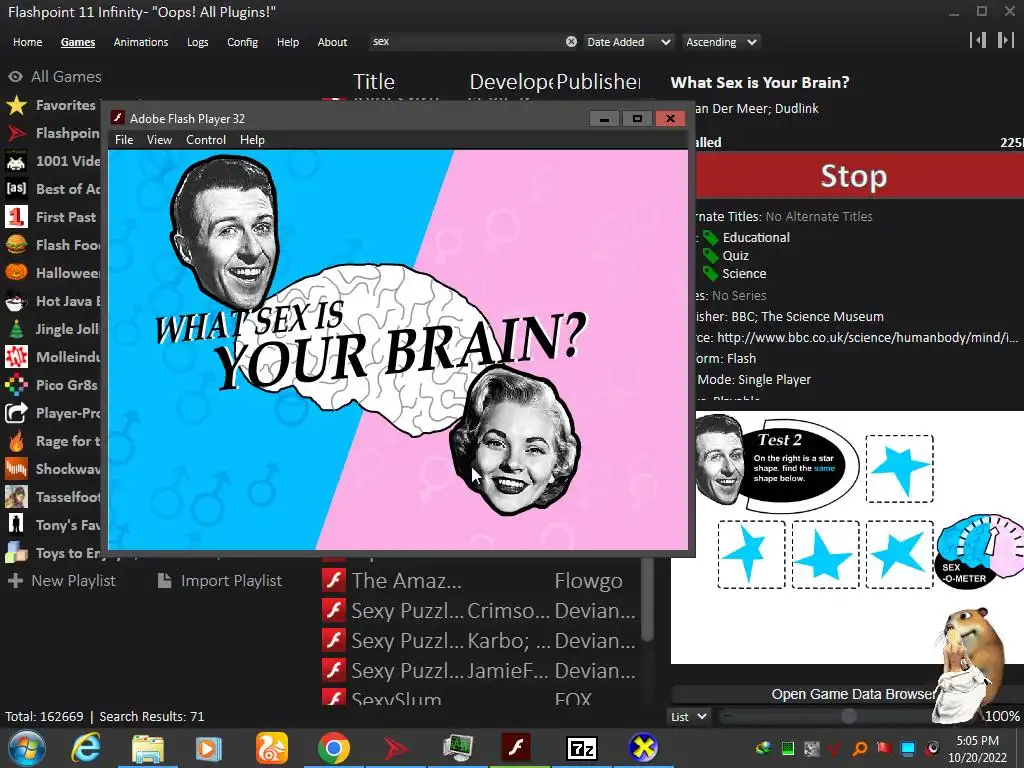1024x768 pixels.
Task: Select the First Past playlist icon
Action: tap(16, 217)
